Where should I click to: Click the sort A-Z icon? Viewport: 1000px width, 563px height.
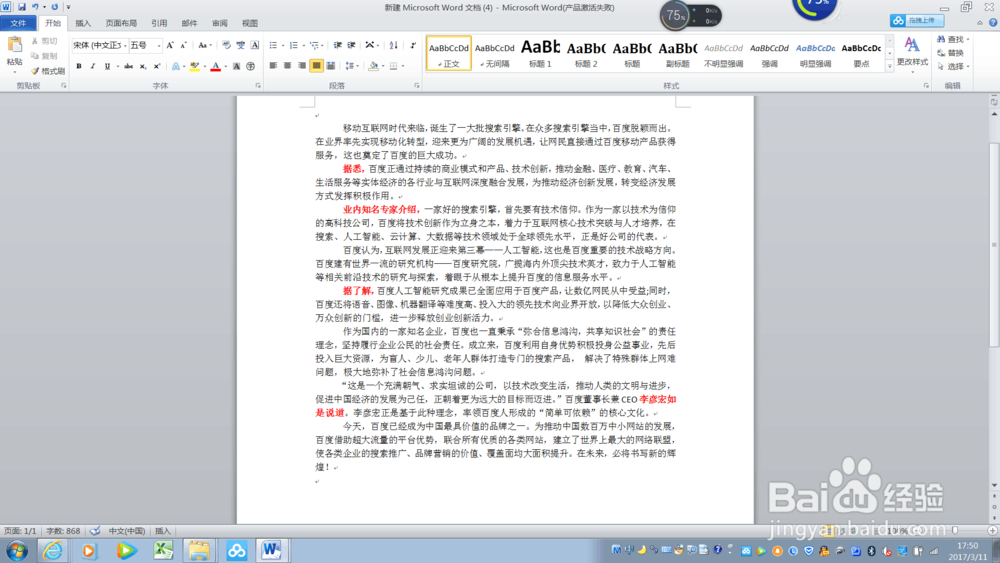point(393,45)
